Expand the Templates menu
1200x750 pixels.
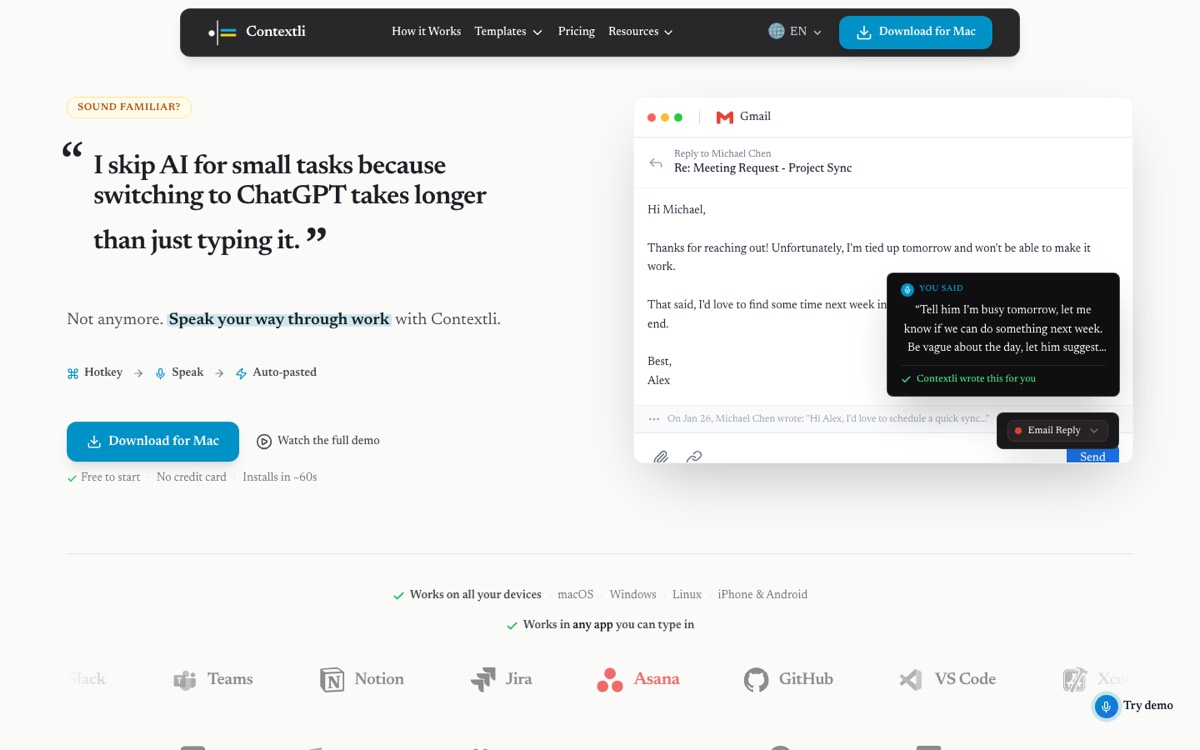click(x=508, y=32)
